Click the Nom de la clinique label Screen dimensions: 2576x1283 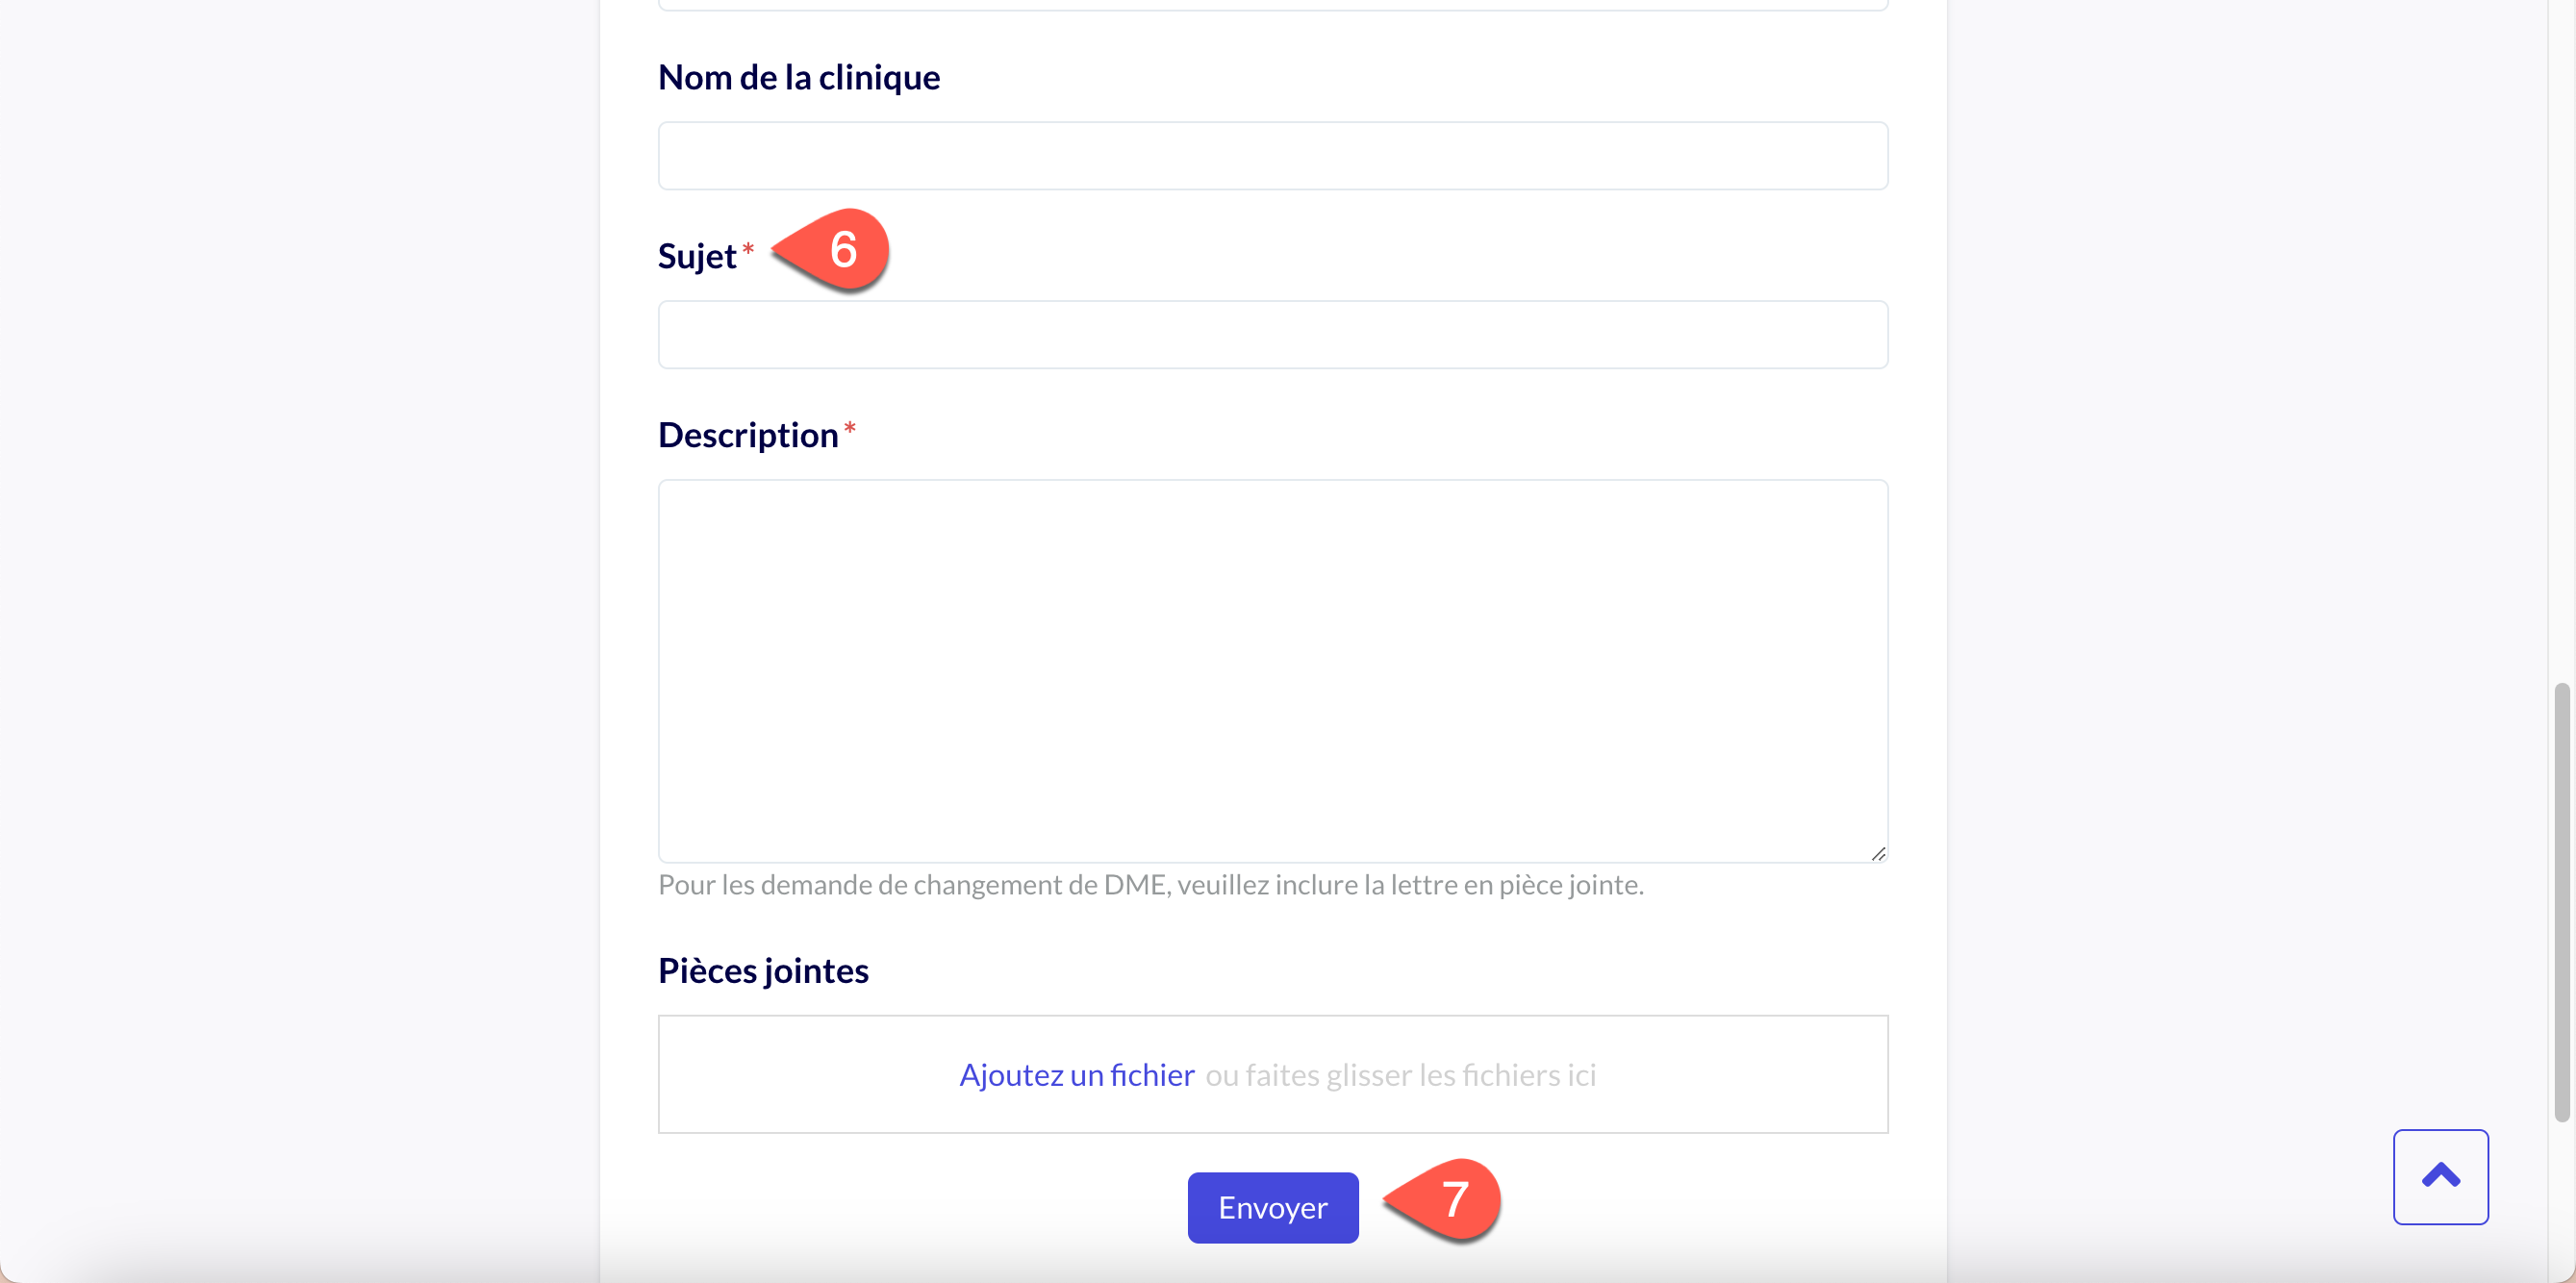[798, 77]
